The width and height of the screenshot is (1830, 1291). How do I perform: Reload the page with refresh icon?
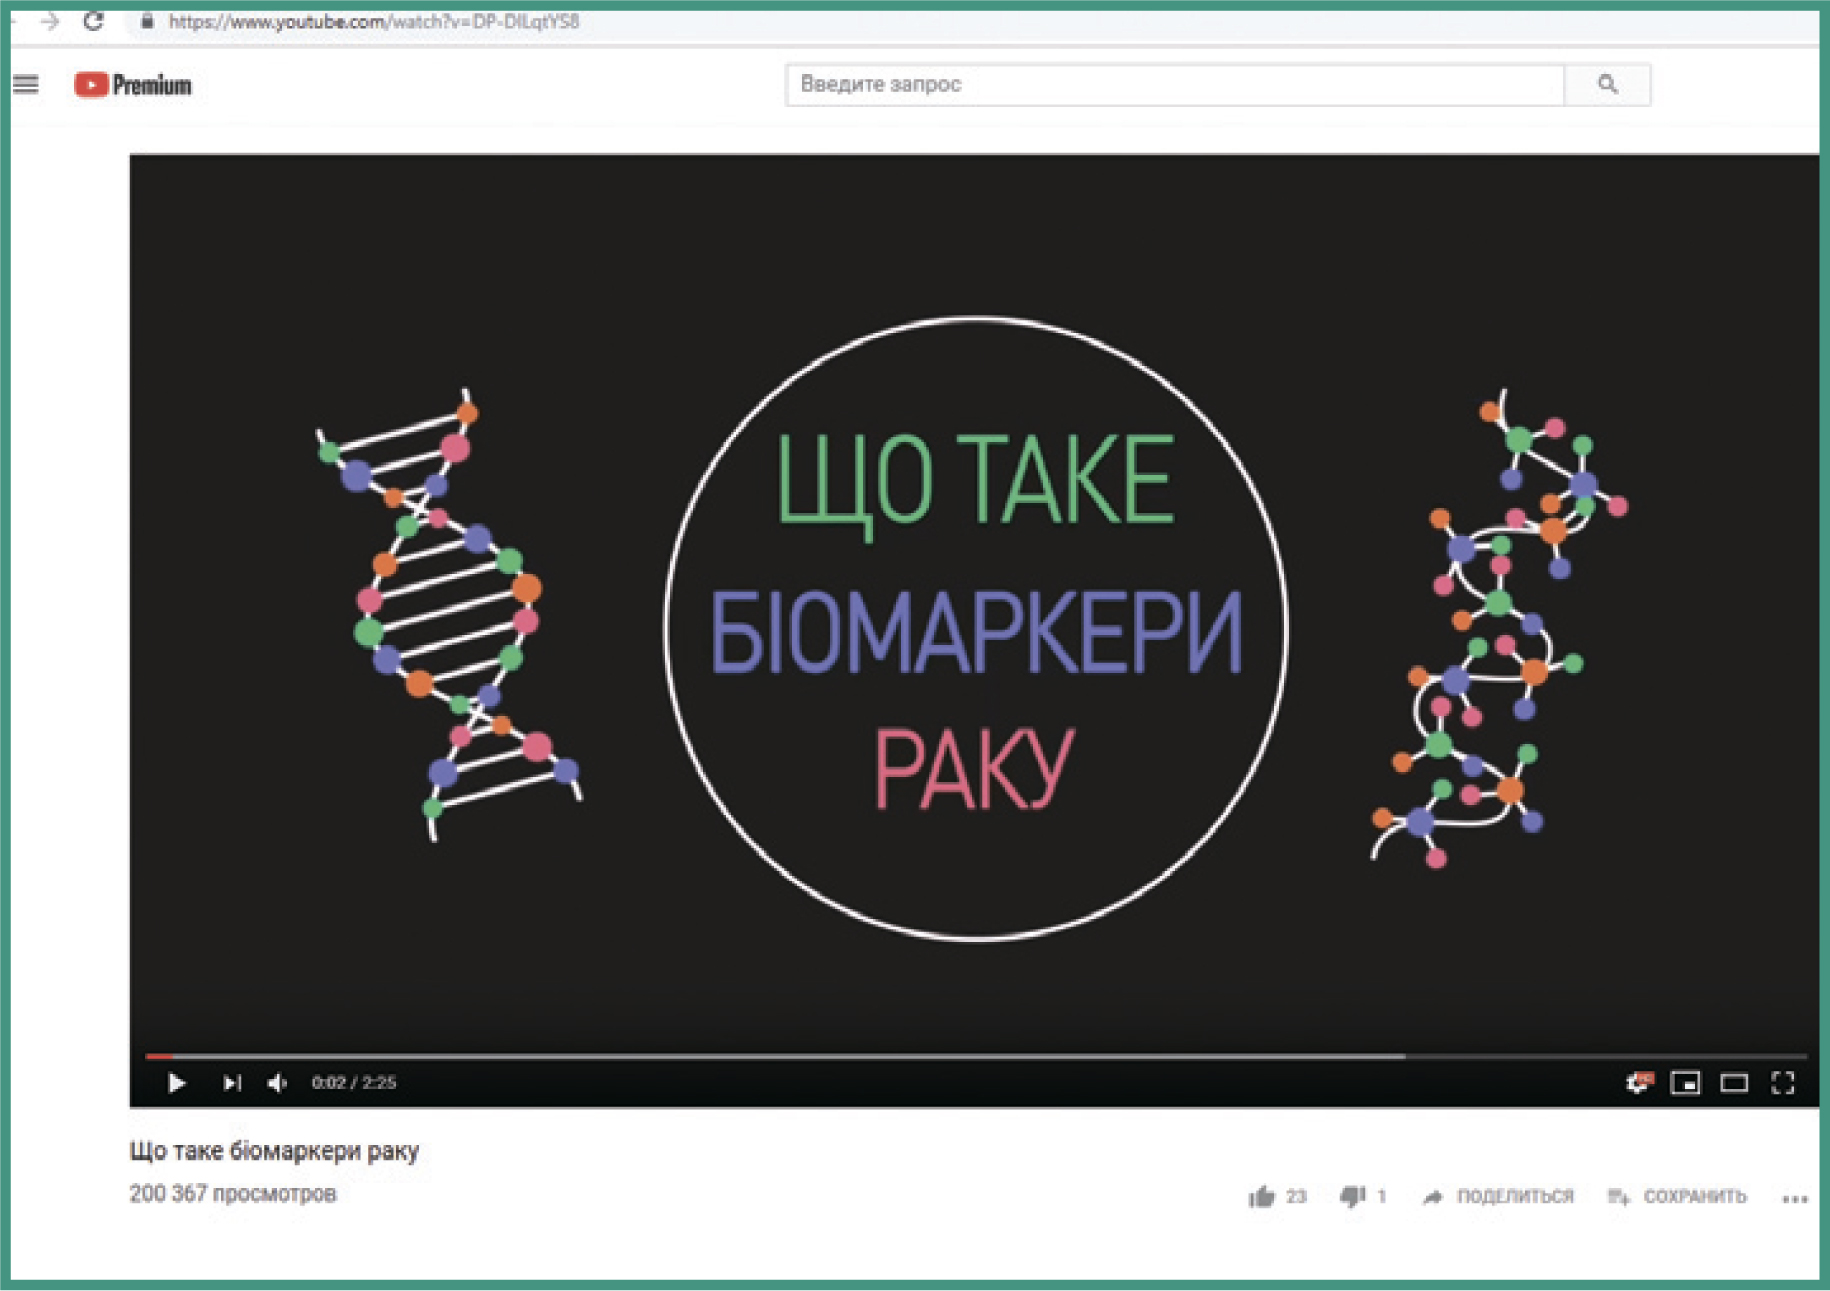point(93,21)
